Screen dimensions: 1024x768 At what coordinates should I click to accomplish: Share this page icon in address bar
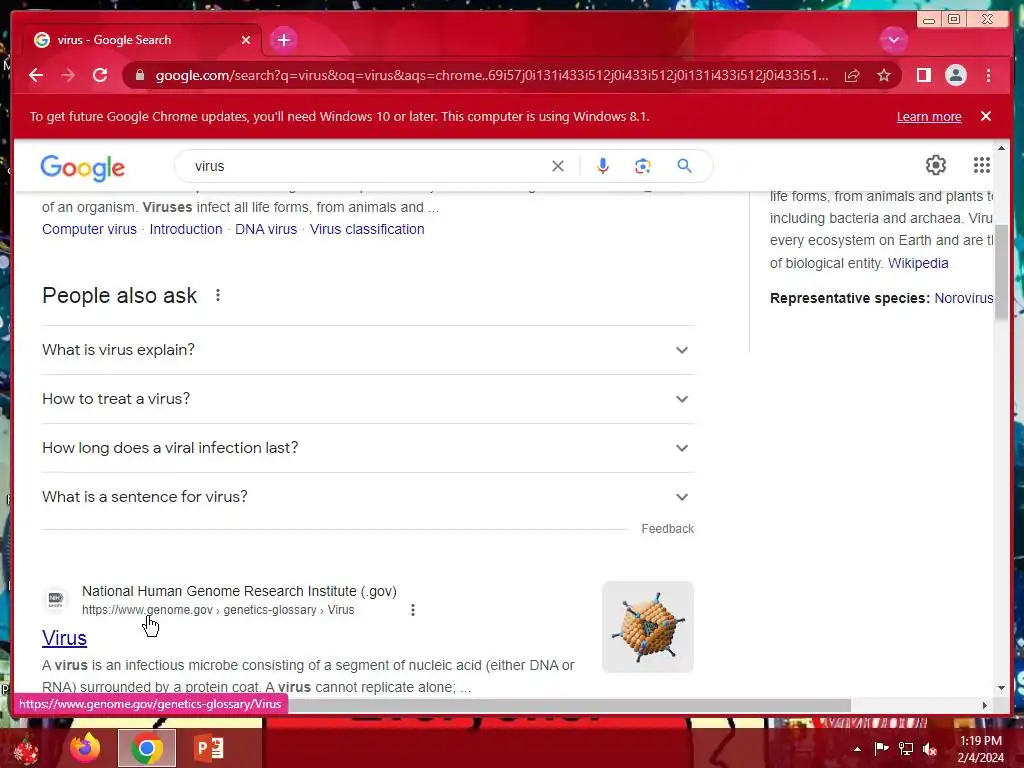[852, 75]
